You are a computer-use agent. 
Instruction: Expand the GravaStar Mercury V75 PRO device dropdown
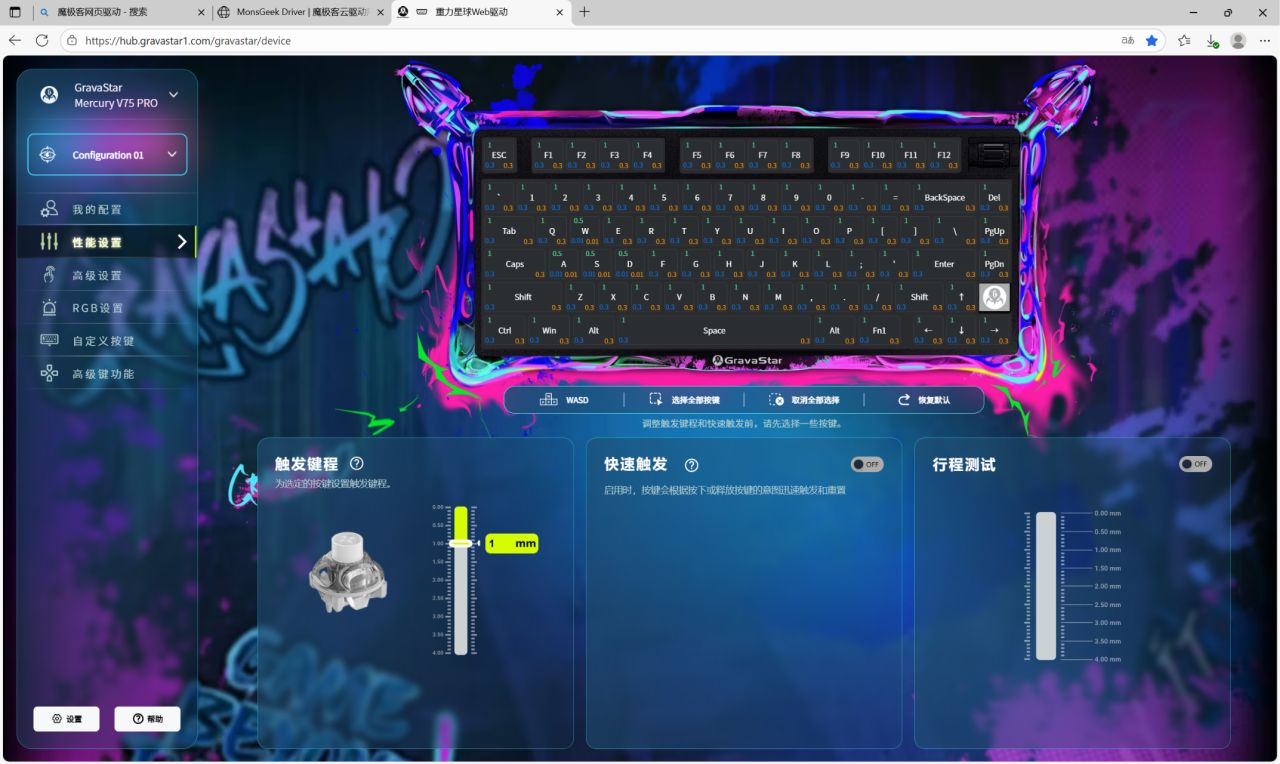click(173, 95)
